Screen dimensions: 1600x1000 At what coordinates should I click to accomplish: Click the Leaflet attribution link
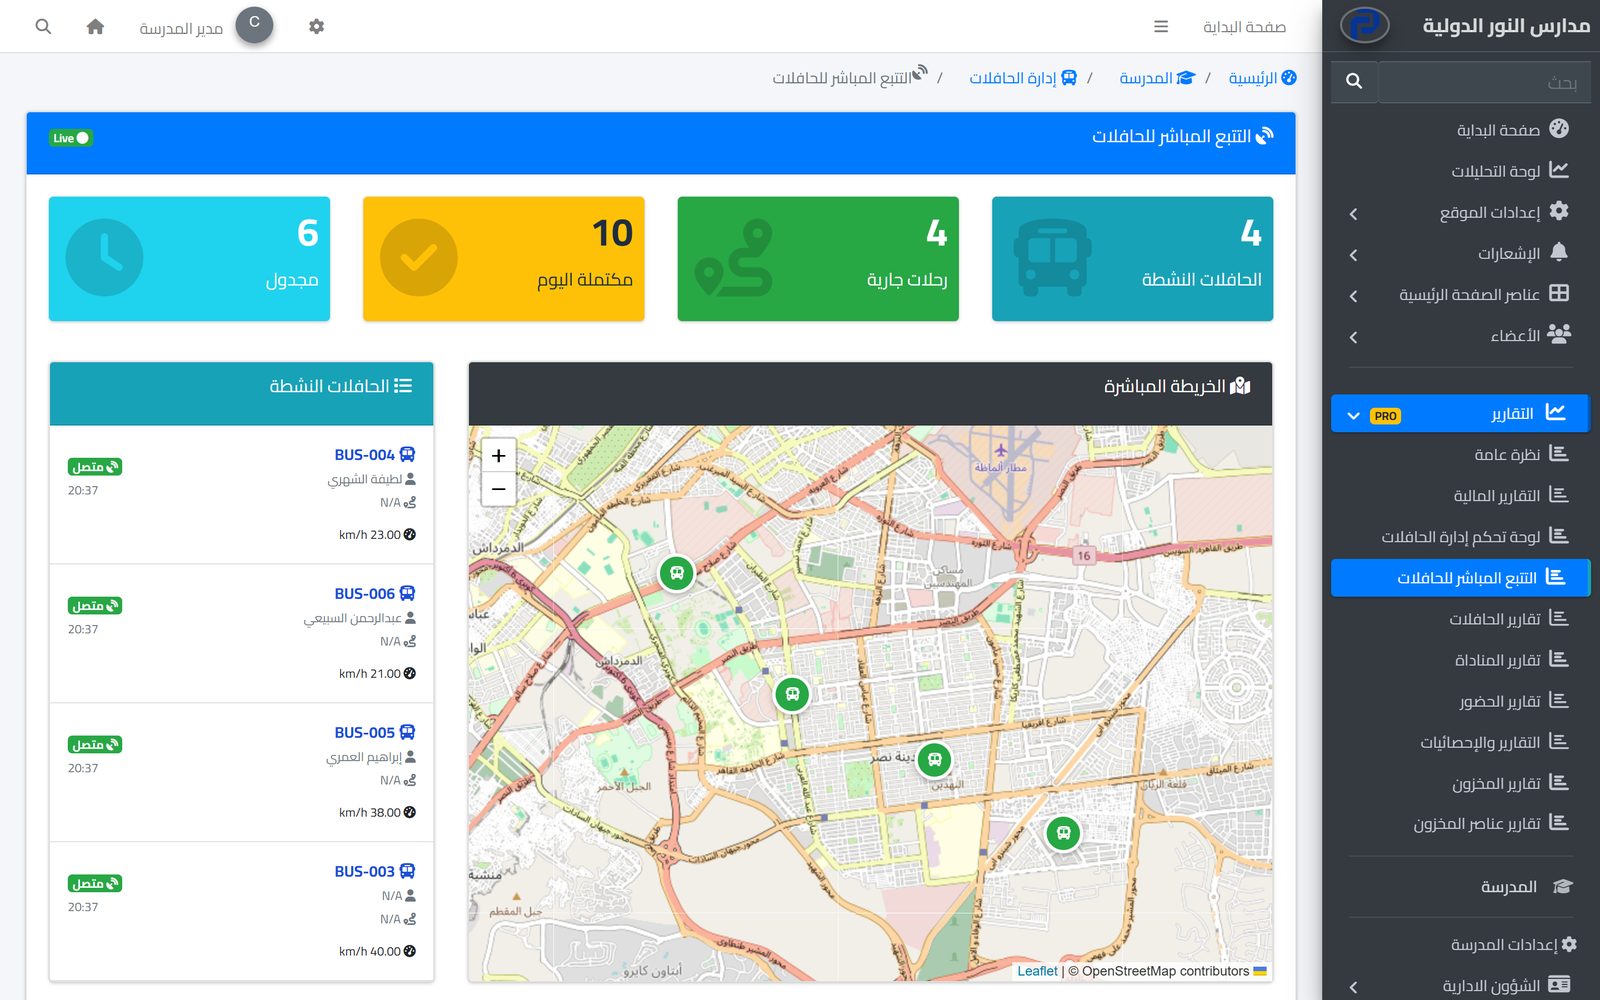click(x=1037, y=971)
